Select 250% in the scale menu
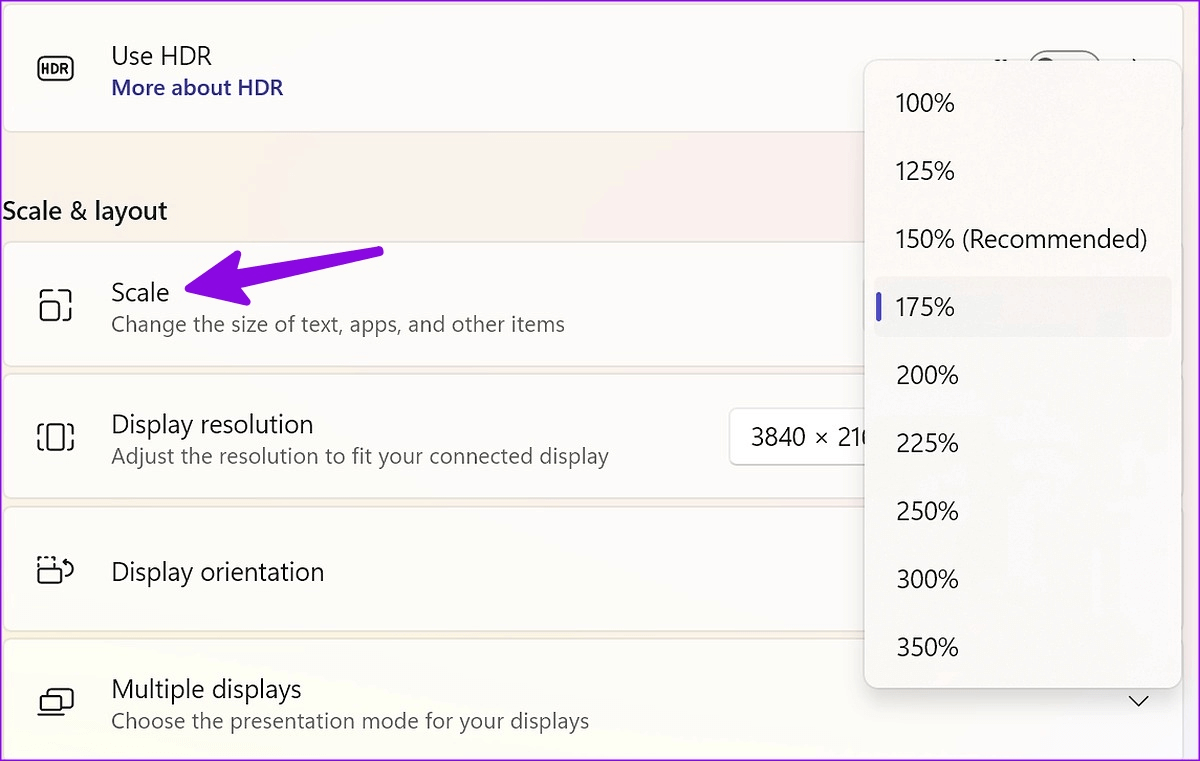Image resolution: width=1200 pixels, height=761 pixels. [x=927, y=511]
